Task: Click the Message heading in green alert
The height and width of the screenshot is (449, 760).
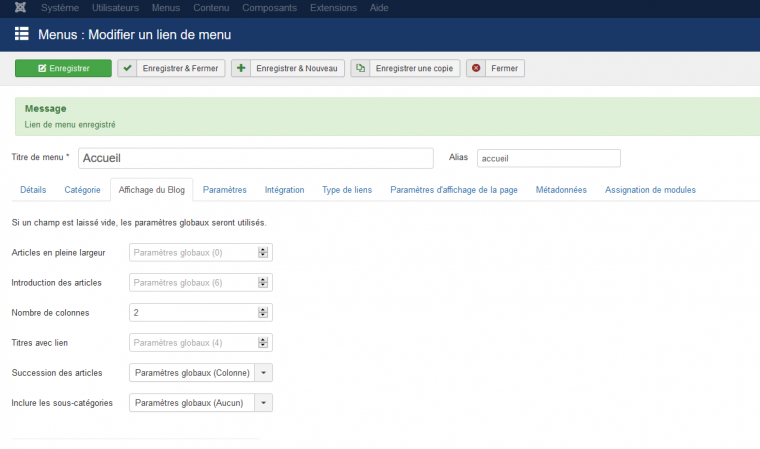Action: coord(46,109)
